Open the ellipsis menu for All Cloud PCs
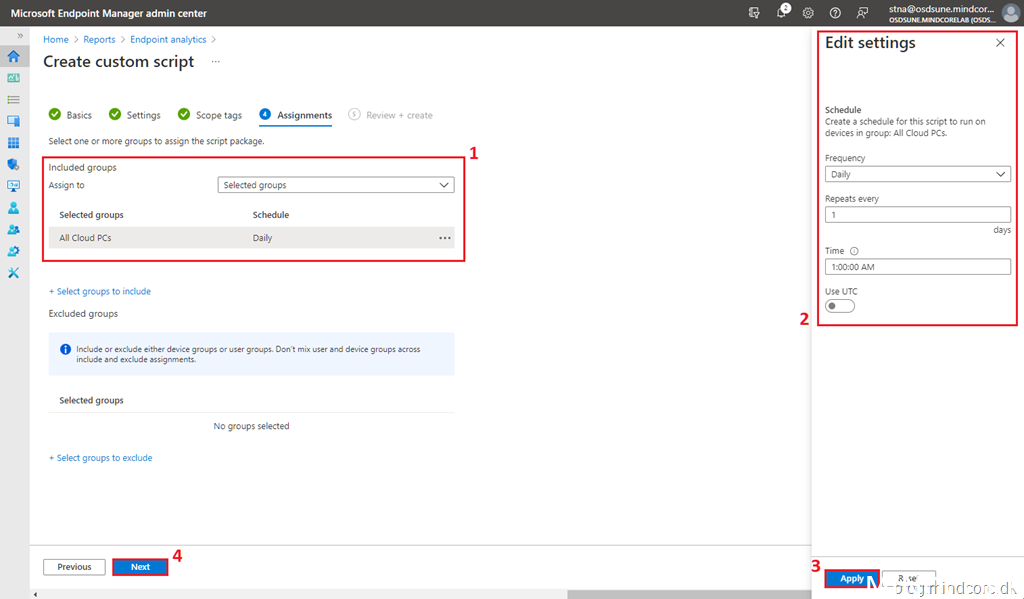This screenshot has width=1024, height=599. pos(444,238)
